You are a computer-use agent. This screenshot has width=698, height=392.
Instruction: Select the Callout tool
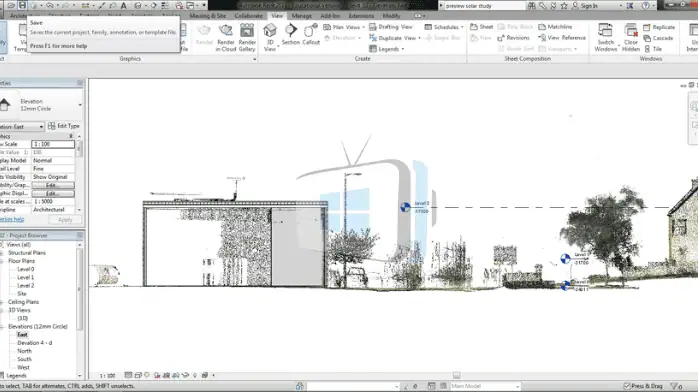pos(311,35)
